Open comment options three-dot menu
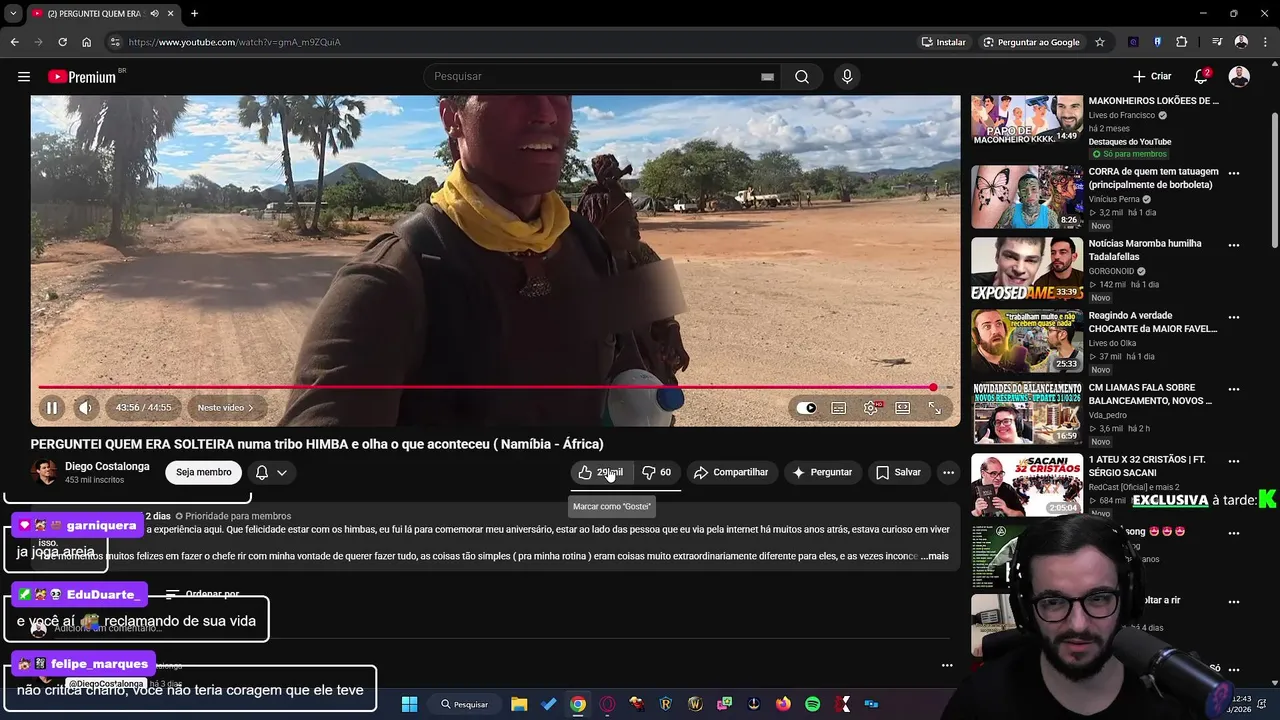The width and height of the screenshot is (1280, 720). pyautogui.click(x=947, y=665)
